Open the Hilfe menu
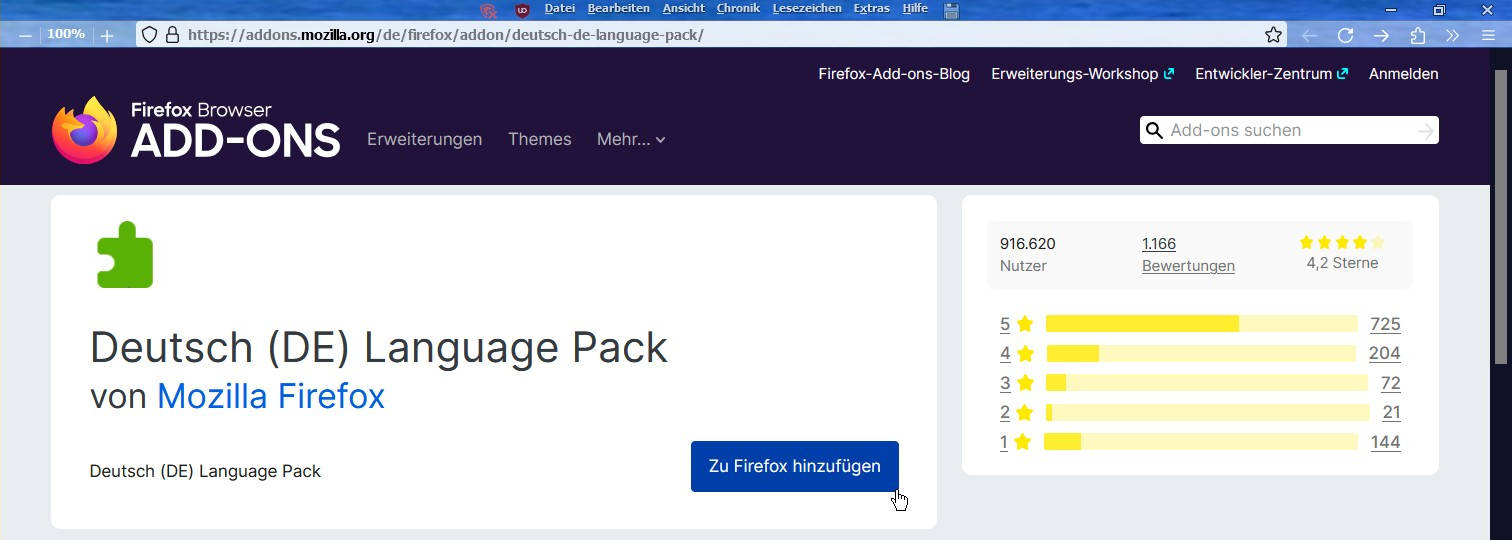 (915, 9)
